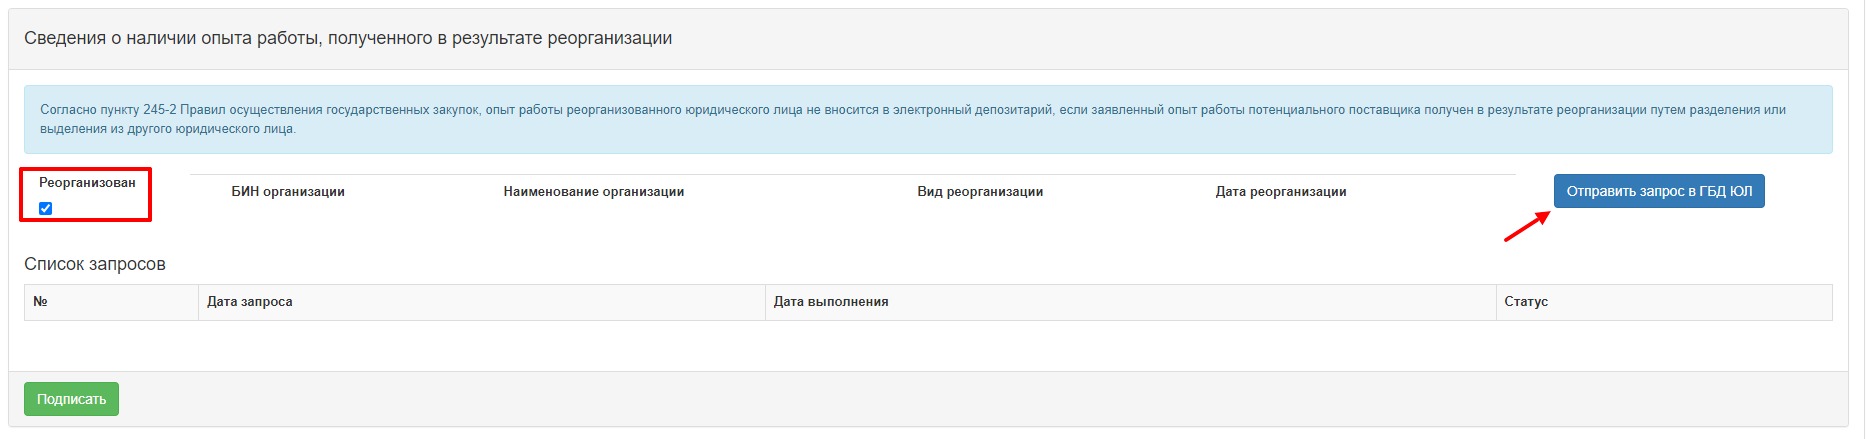Select the БИН организации column header
Viewport: 1866px width, 439px height.
[288, 191]
